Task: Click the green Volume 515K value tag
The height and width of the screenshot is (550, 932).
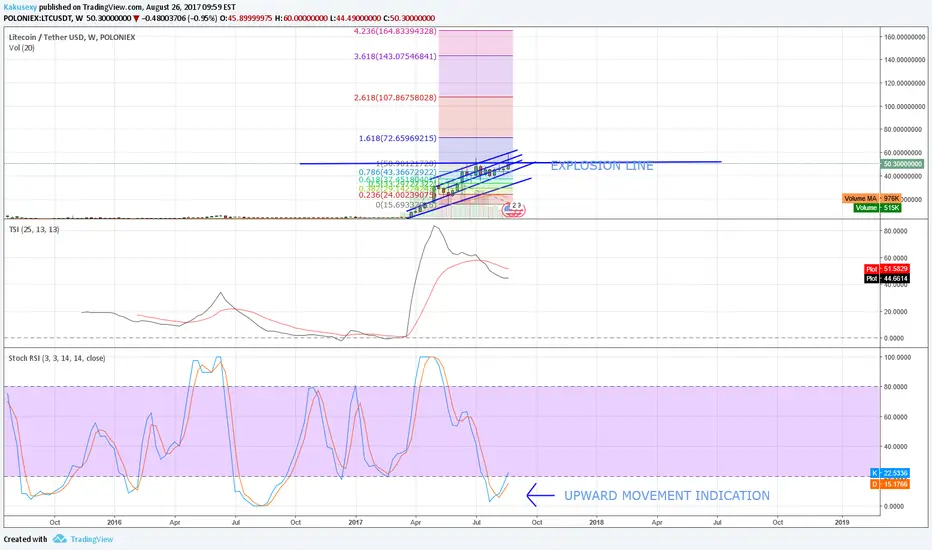Action: (x=877, y=208)
